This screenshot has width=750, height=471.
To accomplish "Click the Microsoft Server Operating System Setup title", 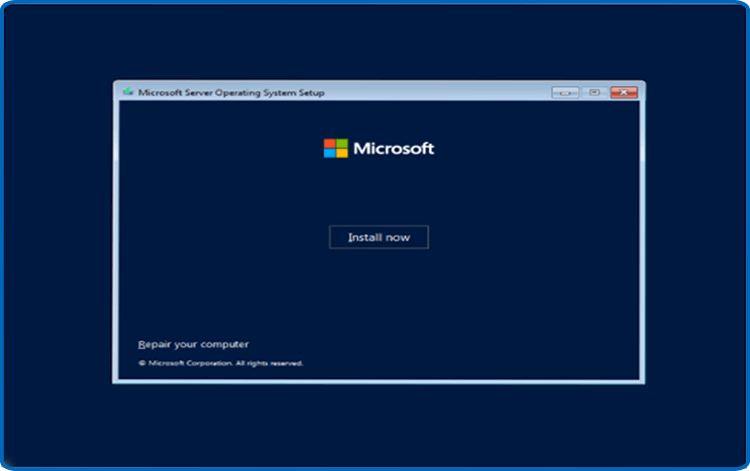I will [231, 93].
